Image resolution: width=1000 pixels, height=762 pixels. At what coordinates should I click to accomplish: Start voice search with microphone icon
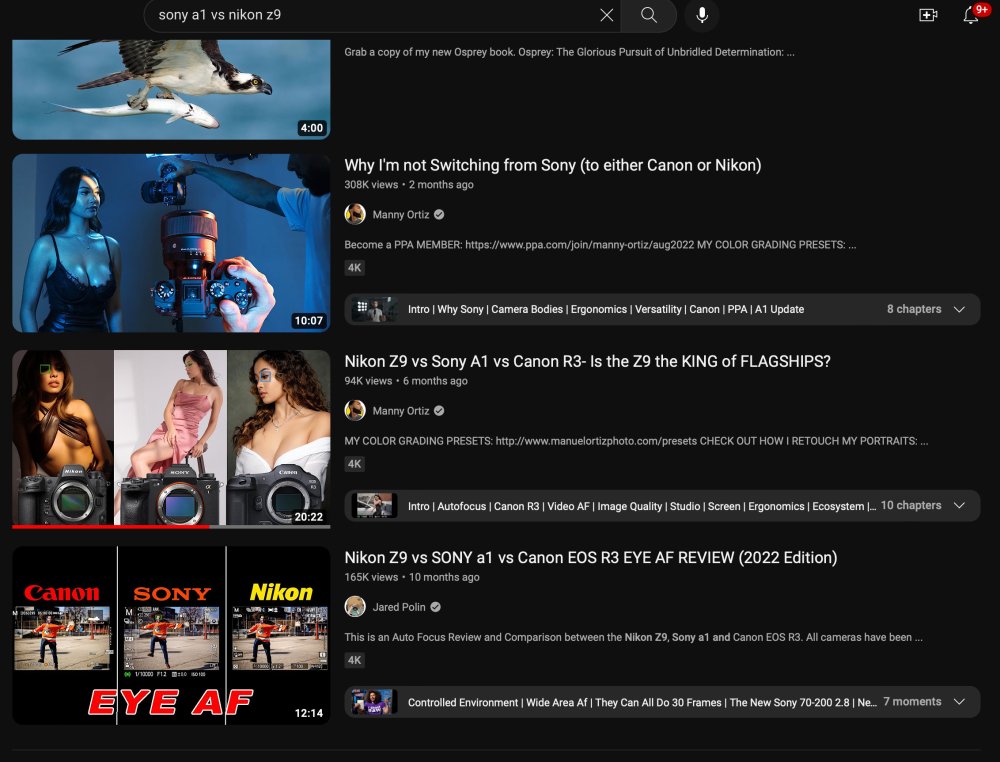(702, 15)
